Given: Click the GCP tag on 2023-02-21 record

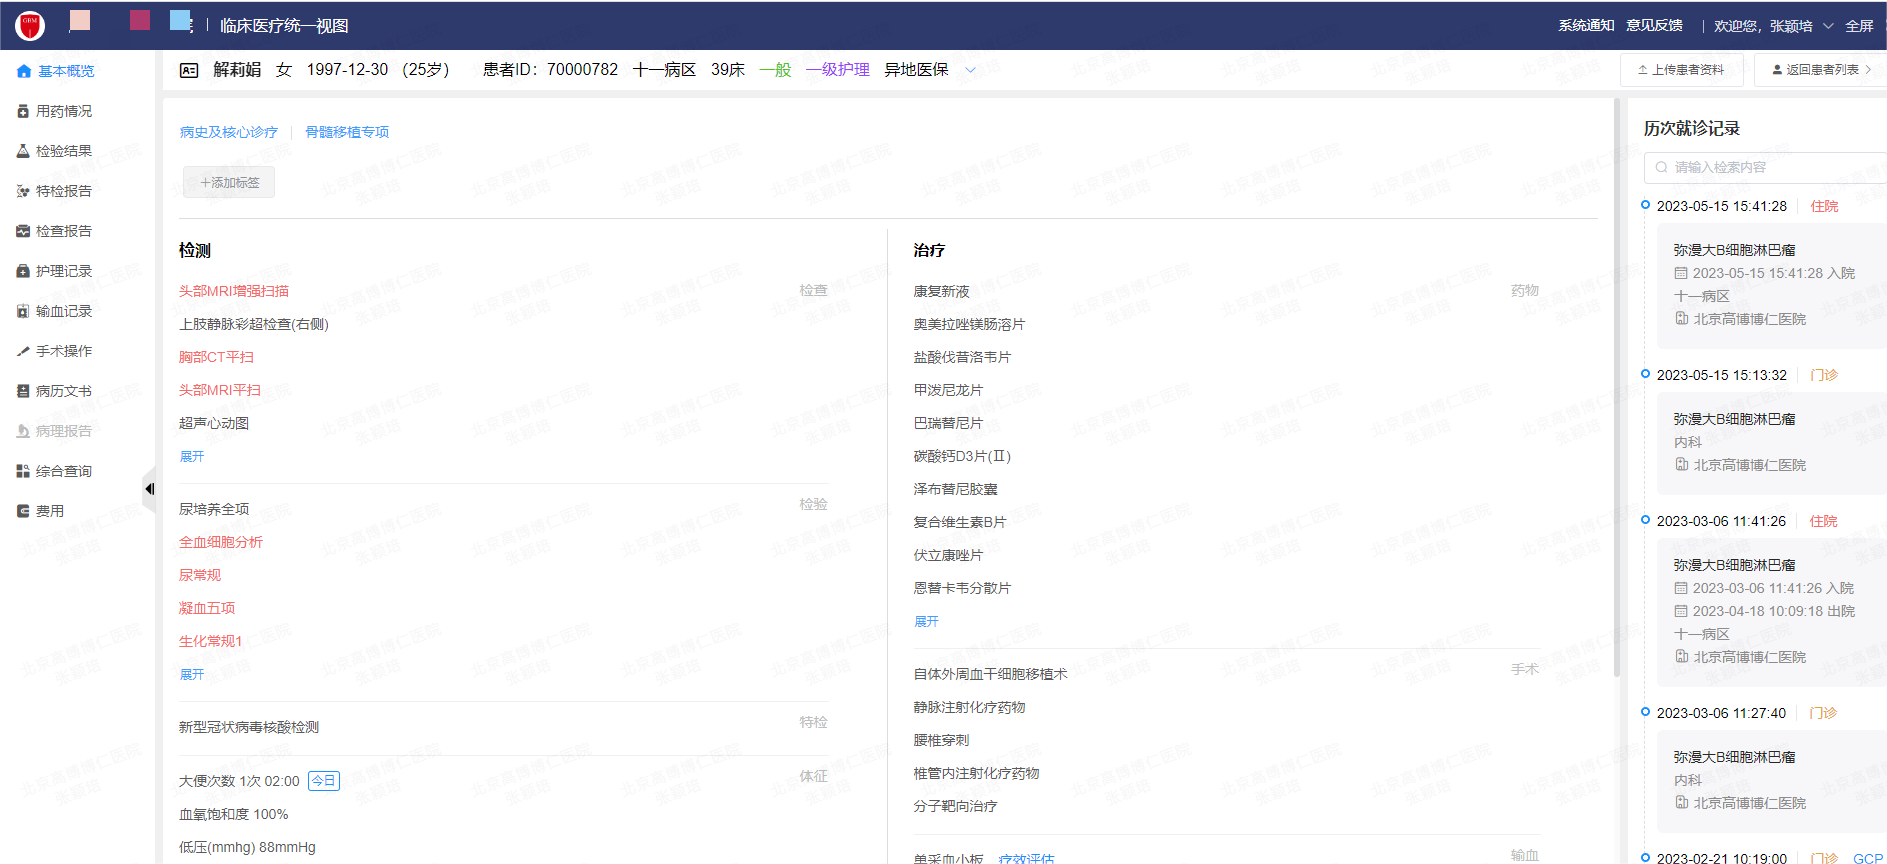Looking at the screenshot, I should (1868, 858).
